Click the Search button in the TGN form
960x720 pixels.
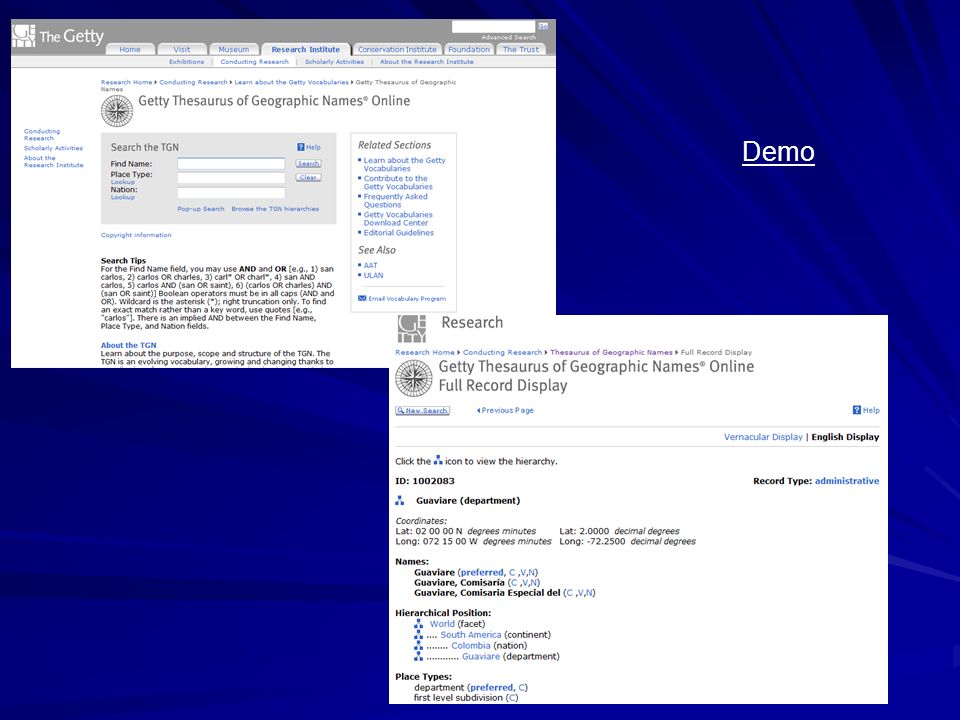click(309, 163)
